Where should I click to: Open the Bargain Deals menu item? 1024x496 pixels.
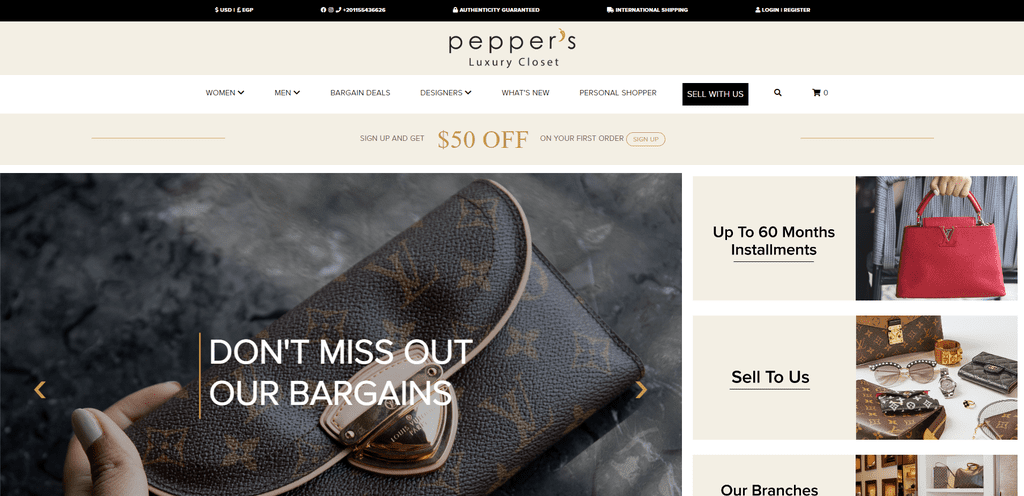click(360, 93)
